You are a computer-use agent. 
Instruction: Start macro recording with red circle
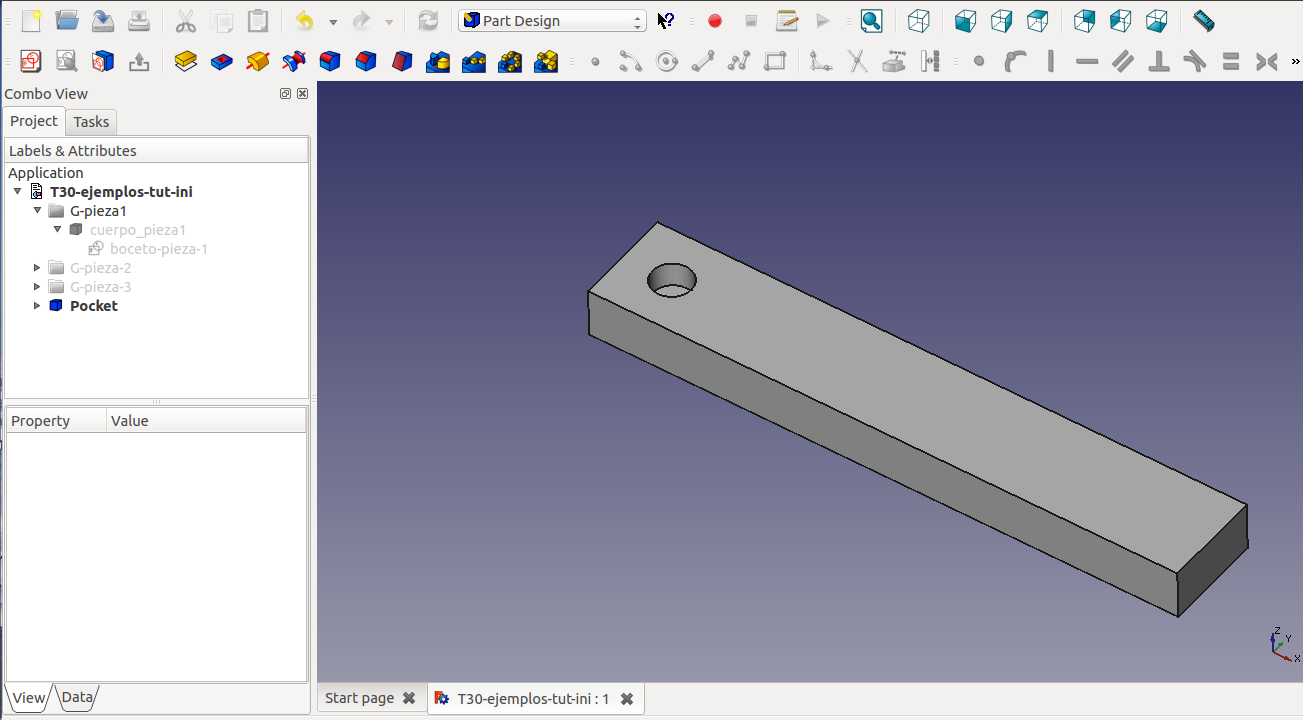(x=715, y=21)
